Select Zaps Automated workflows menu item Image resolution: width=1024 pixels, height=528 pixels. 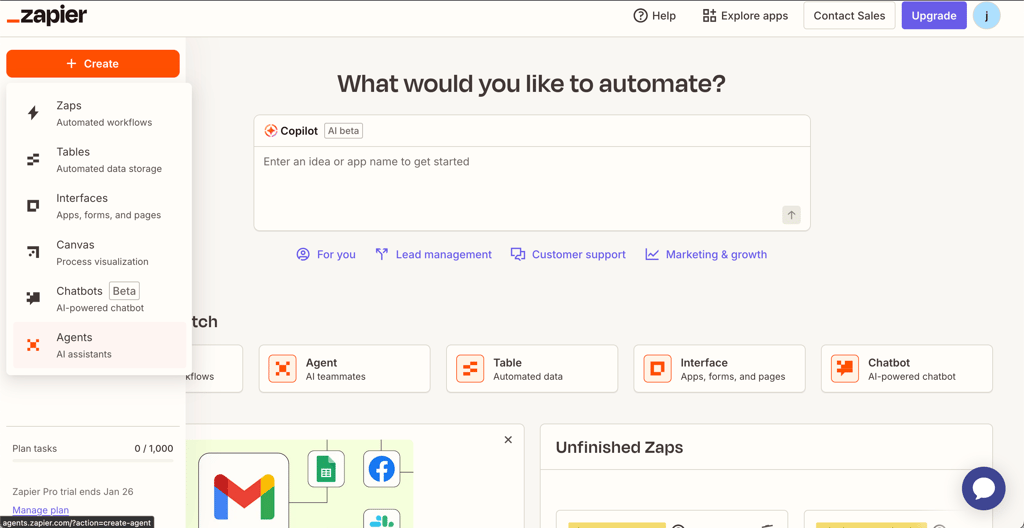point(99,113)
